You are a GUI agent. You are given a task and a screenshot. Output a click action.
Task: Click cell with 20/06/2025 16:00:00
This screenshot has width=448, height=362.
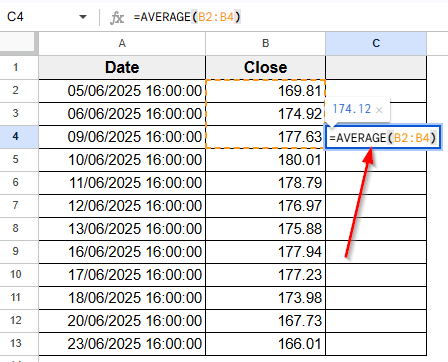coord(122,321)
